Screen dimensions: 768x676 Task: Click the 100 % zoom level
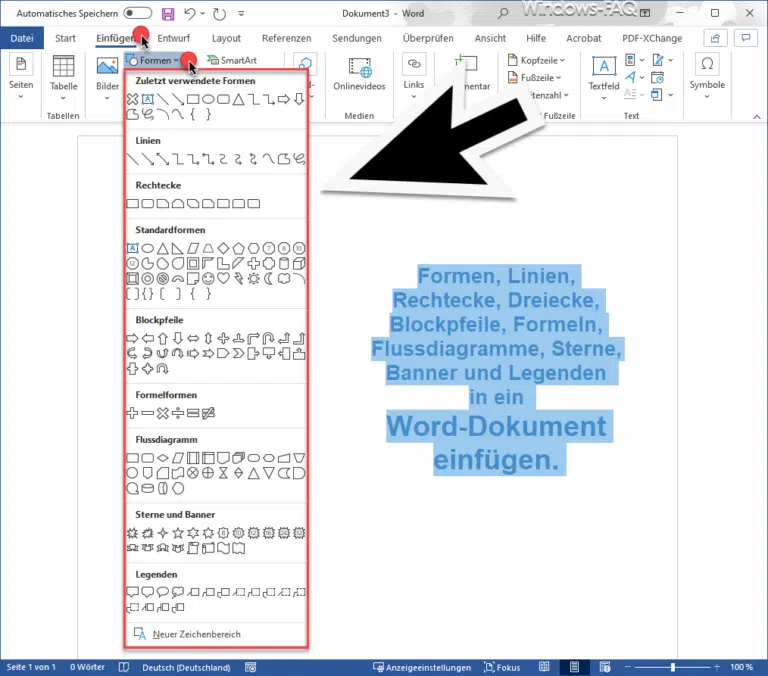(742, 667)
